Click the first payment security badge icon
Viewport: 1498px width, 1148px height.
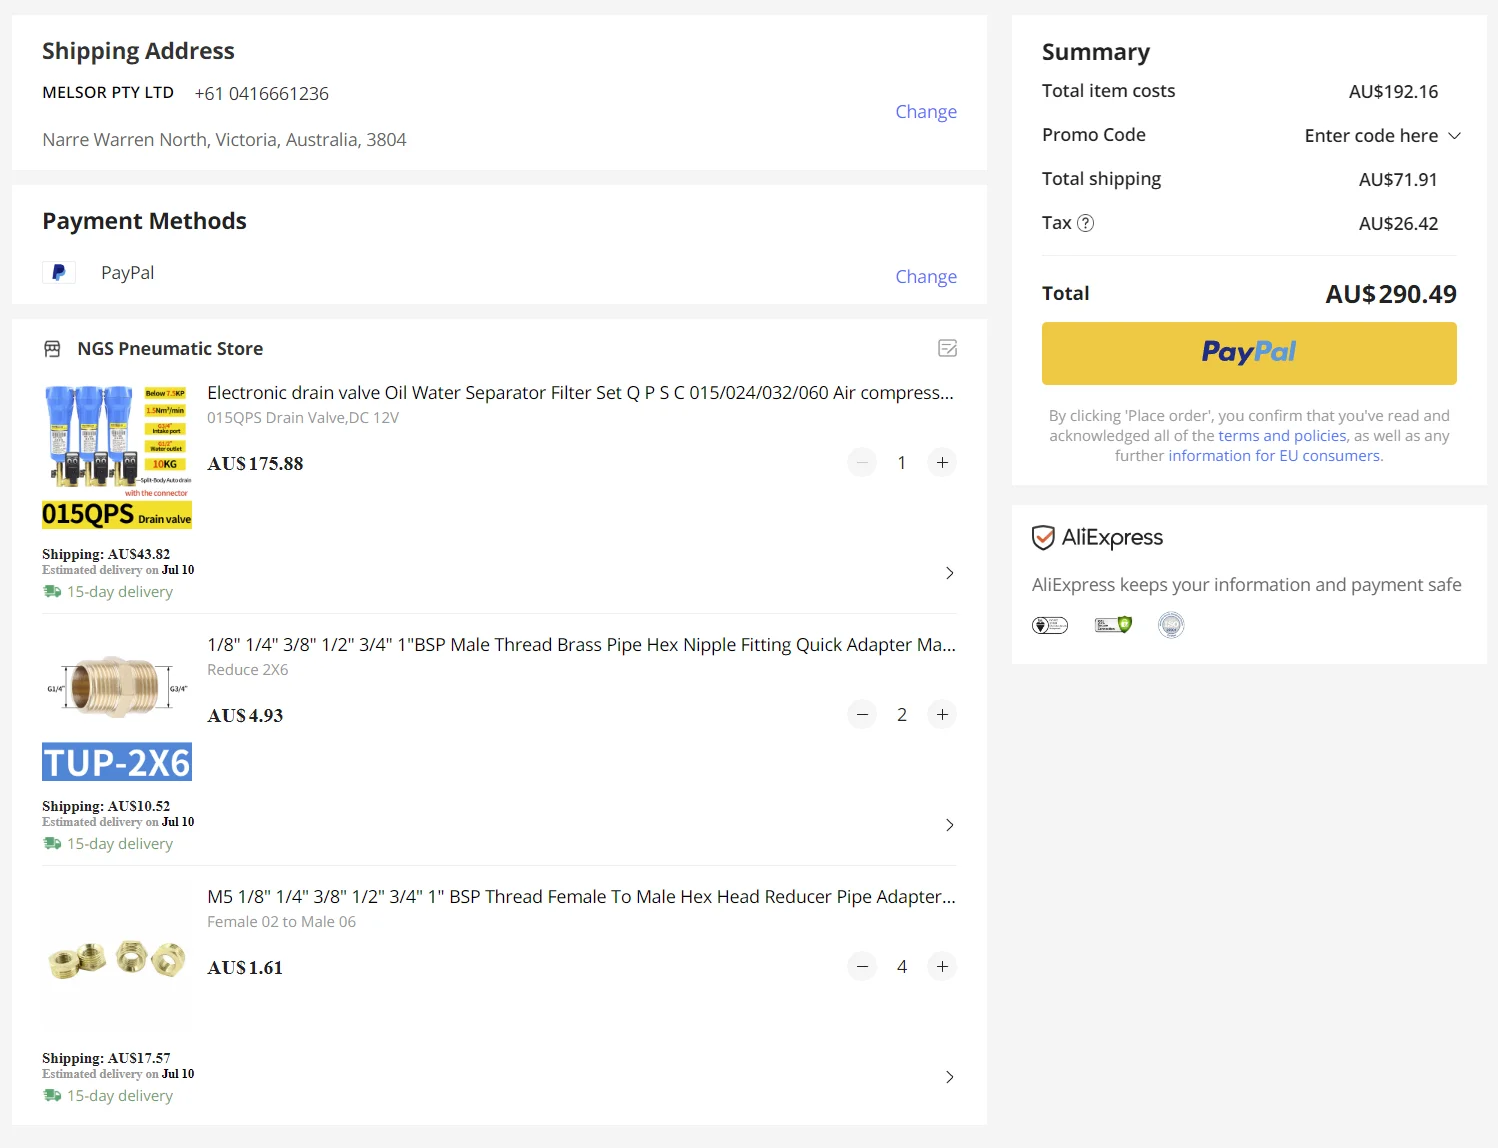point(1050,625)
